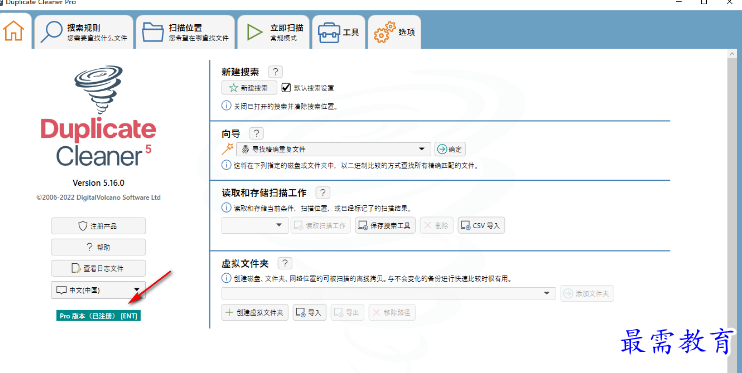Click the 注册产品 shield button

(98, 226)
